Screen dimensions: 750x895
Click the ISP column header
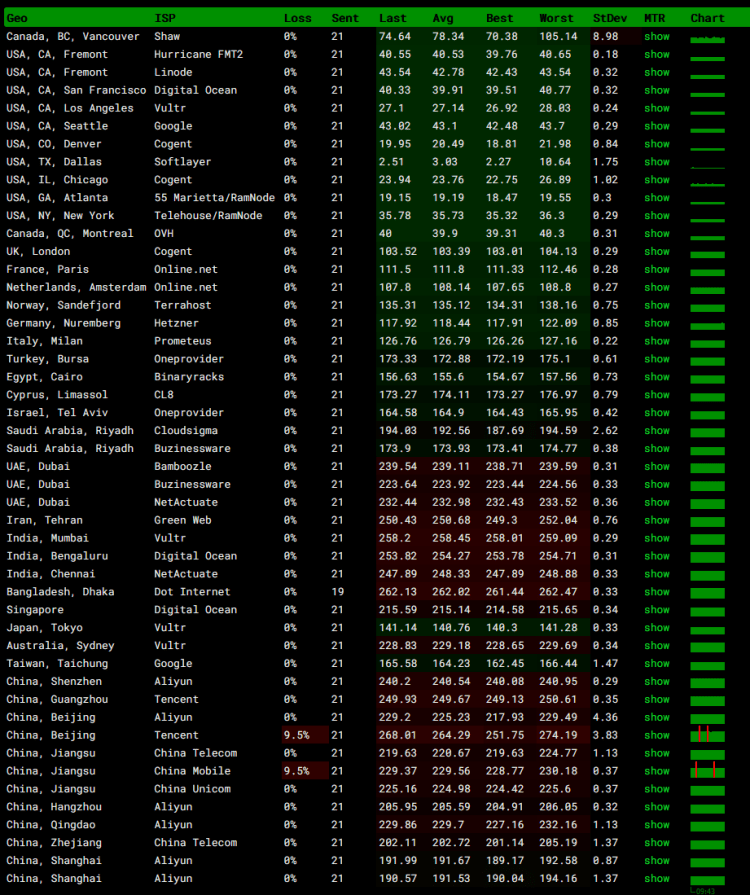point(165,18)
